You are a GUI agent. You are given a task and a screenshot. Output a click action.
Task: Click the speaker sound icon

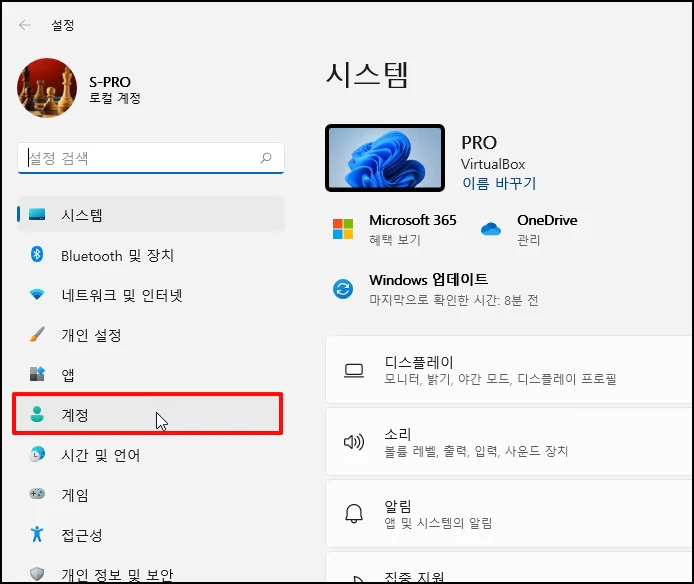click(x=354, y=442)
